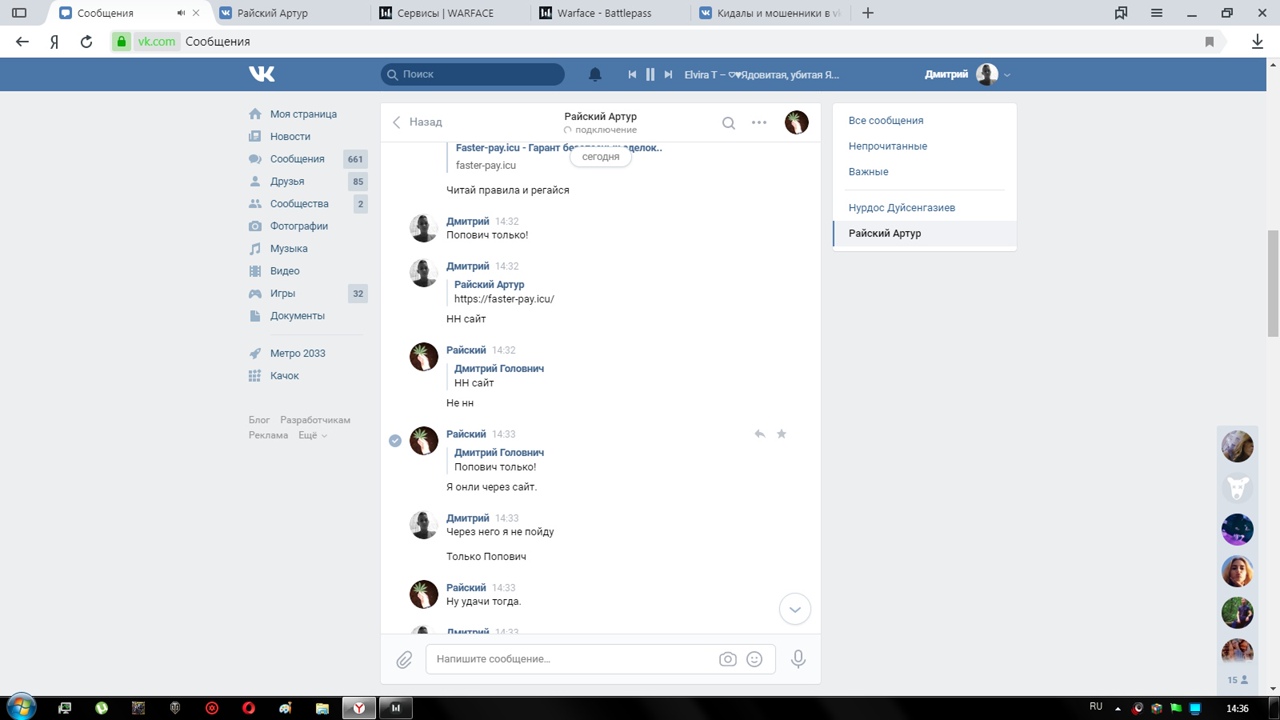The width and height of the screenshot is (1280, 720).
Task: Expand the Ещё footer menu
Action: tap(312, 435)
